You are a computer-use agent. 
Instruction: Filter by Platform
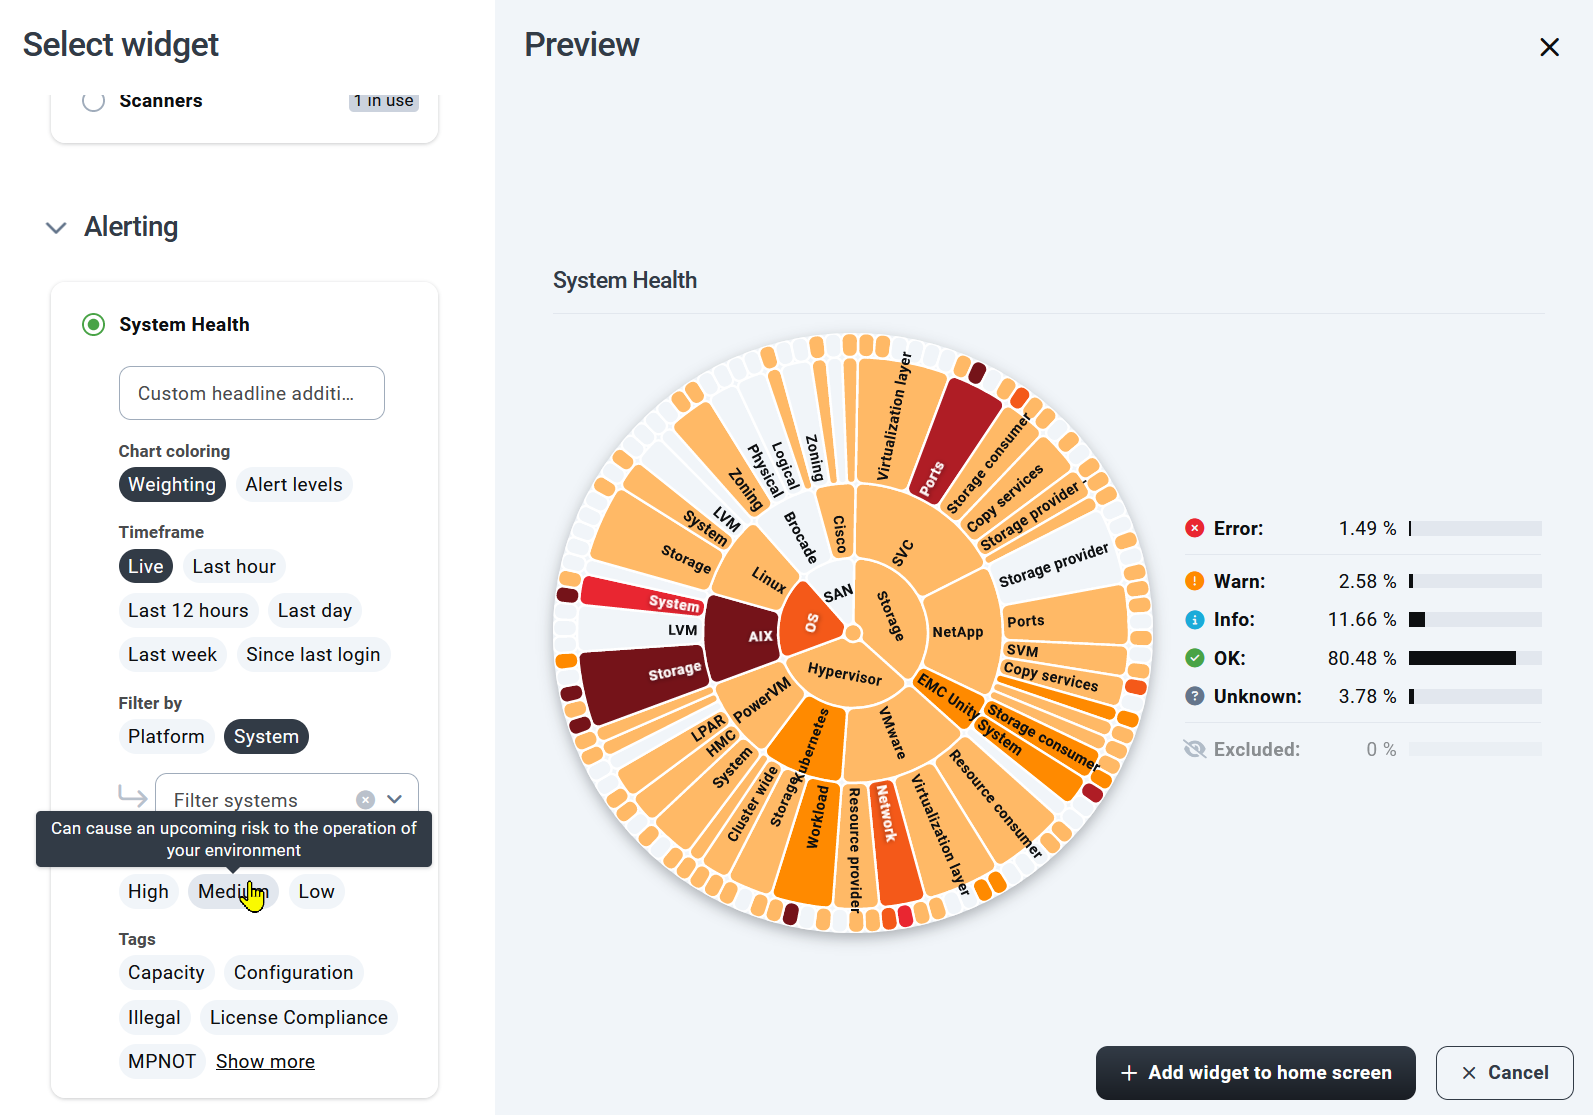point(166,737)
